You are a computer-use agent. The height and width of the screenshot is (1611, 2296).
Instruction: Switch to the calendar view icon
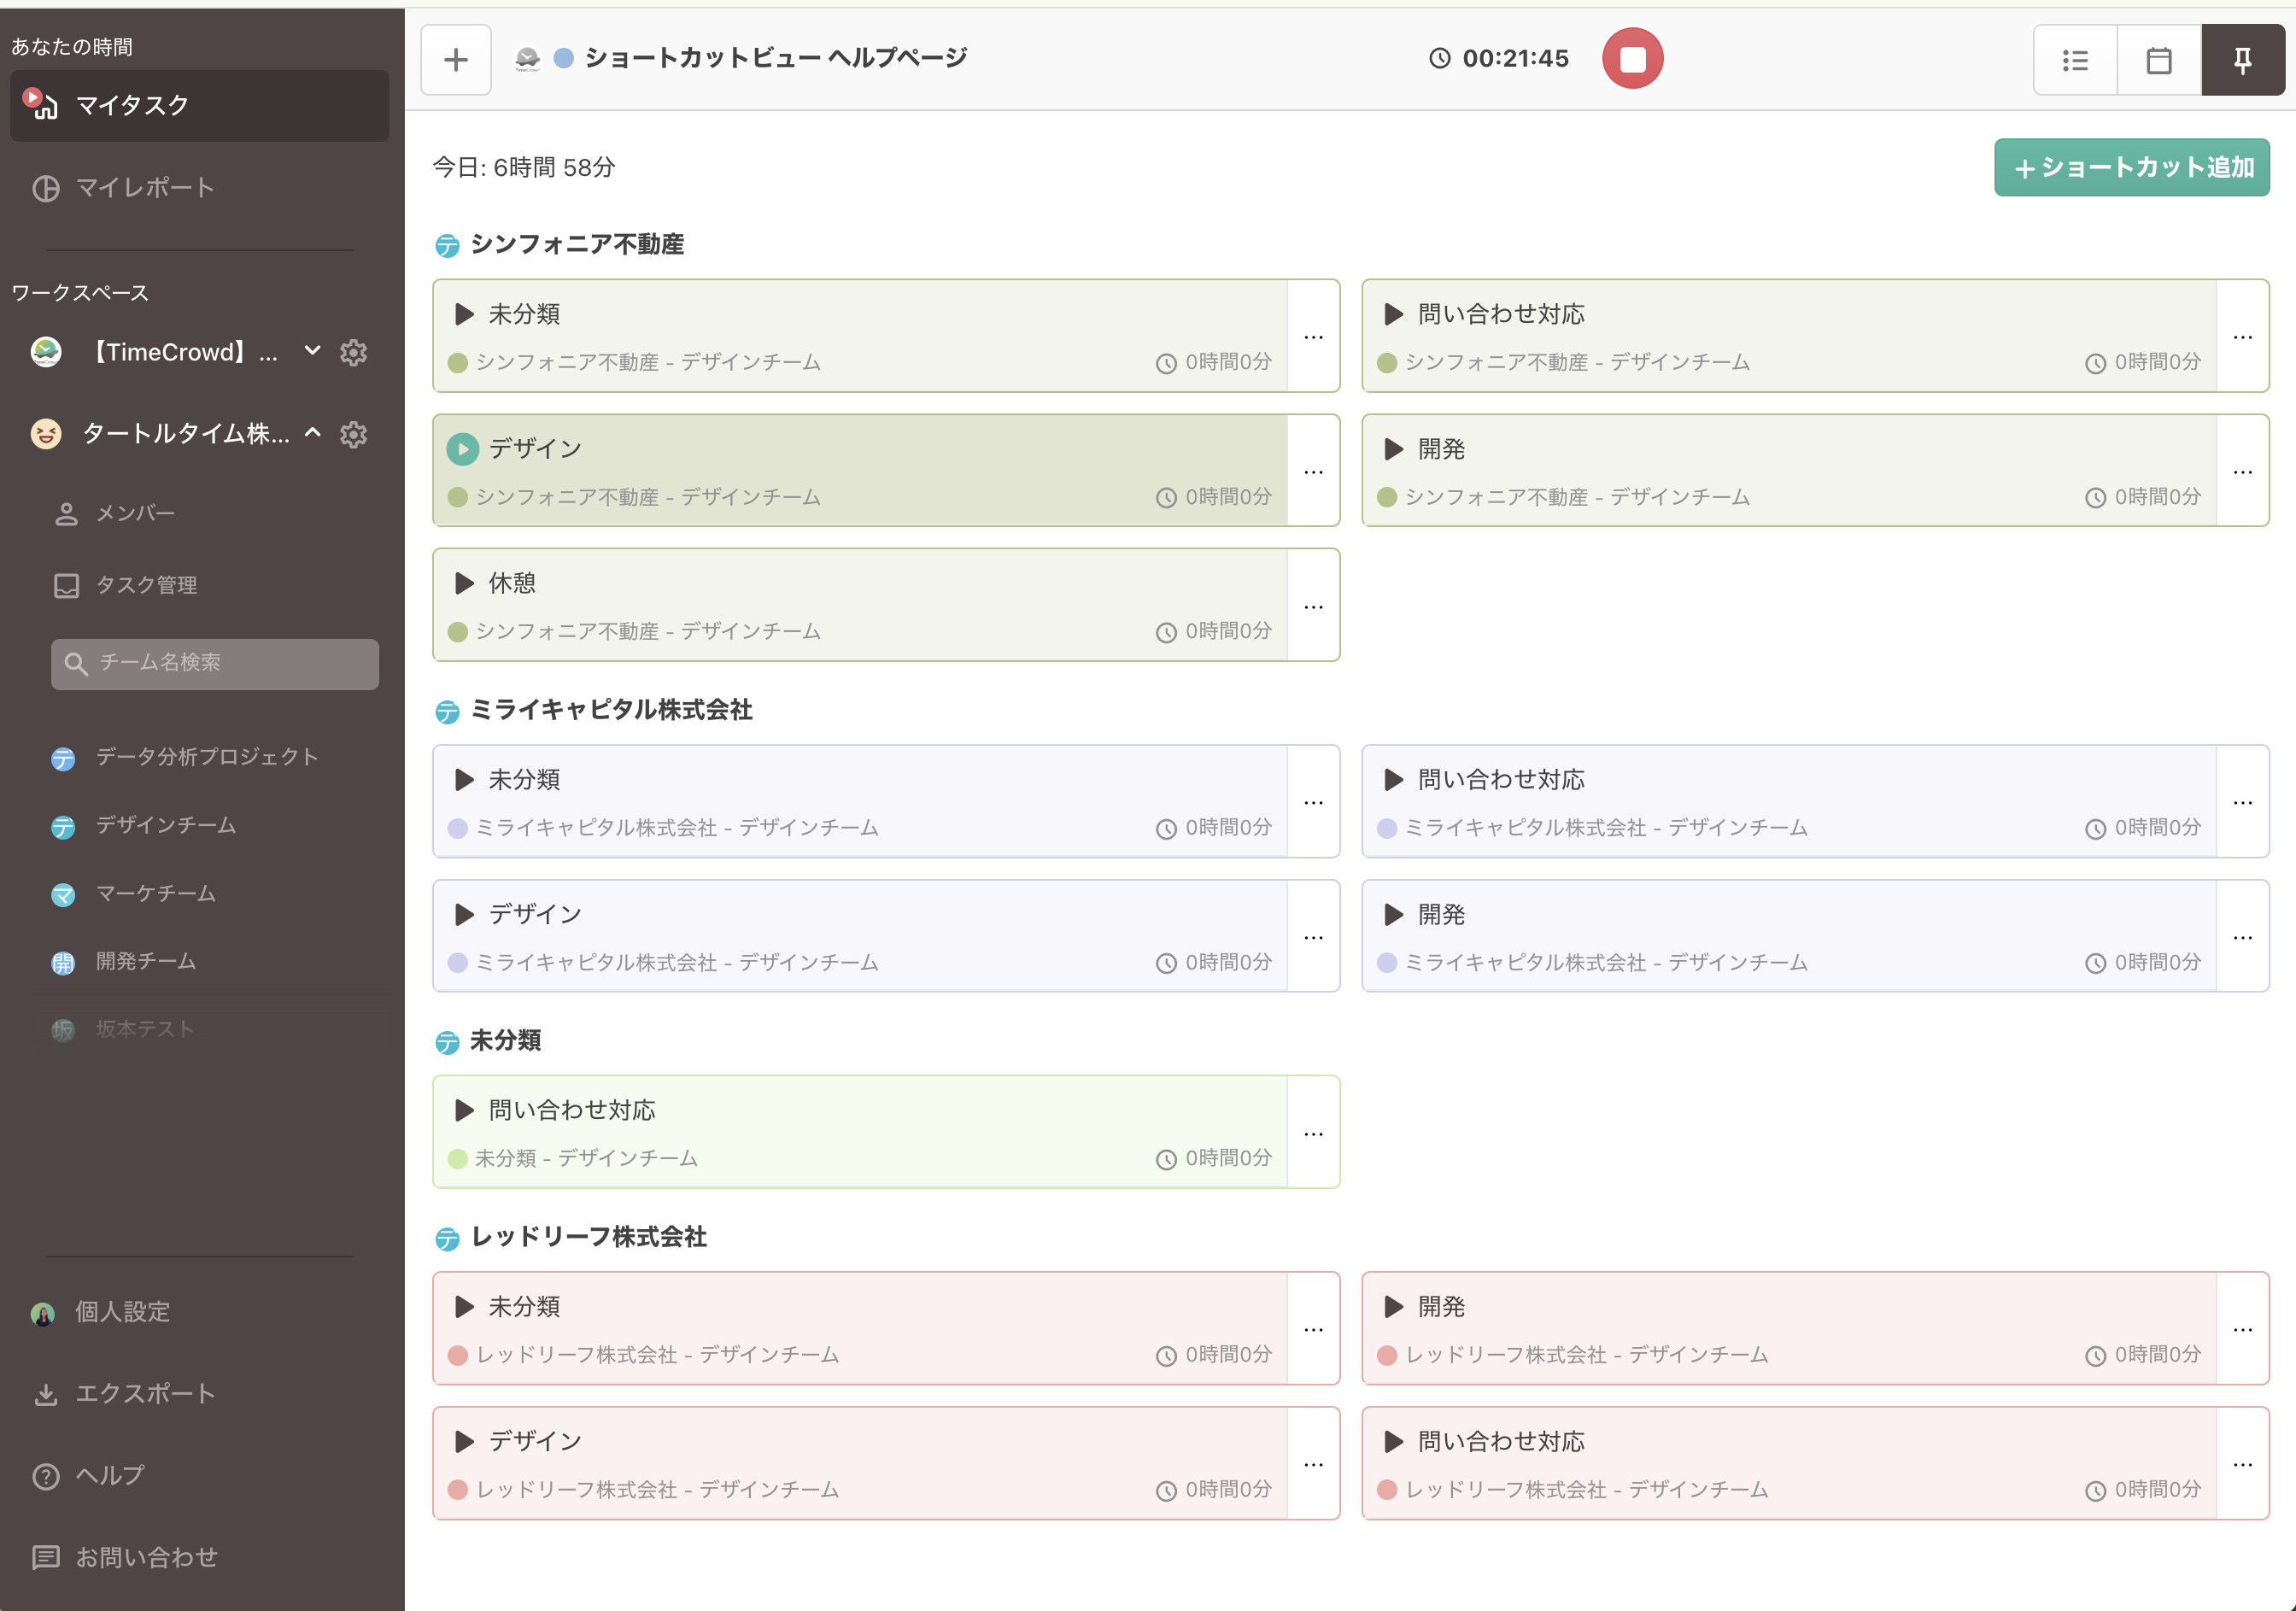[x=2158, y=60]
